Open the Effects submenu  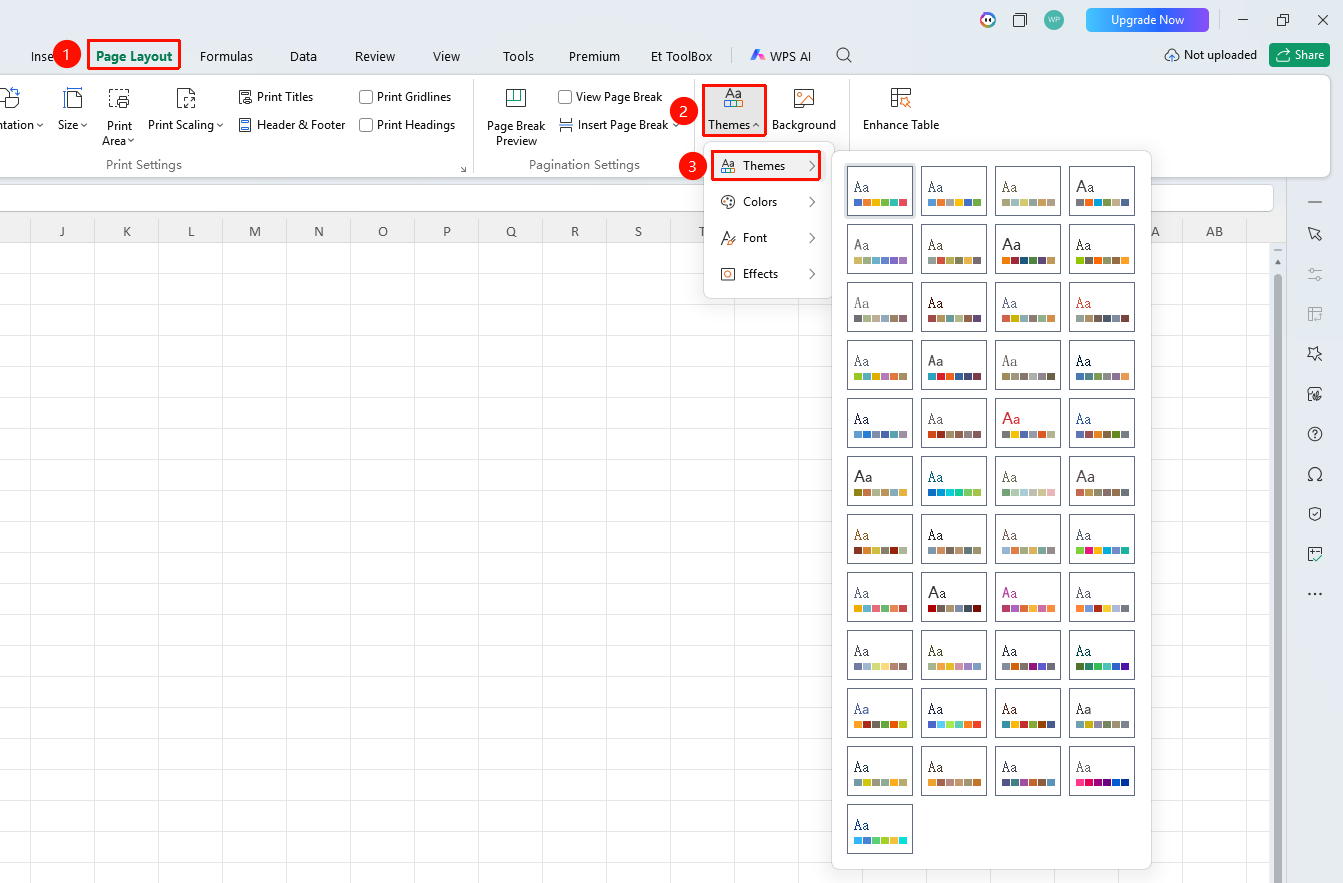click(768, 274)
